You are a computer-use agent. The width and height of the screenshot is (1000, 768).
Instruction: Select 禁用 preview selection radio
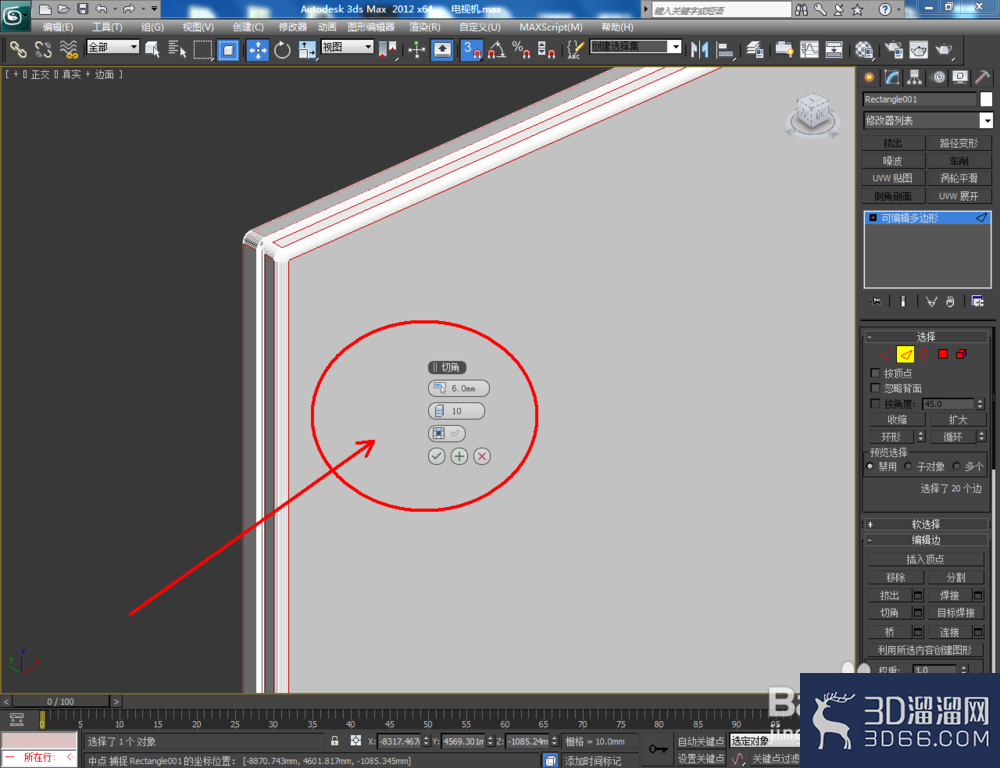pos(870,466)
